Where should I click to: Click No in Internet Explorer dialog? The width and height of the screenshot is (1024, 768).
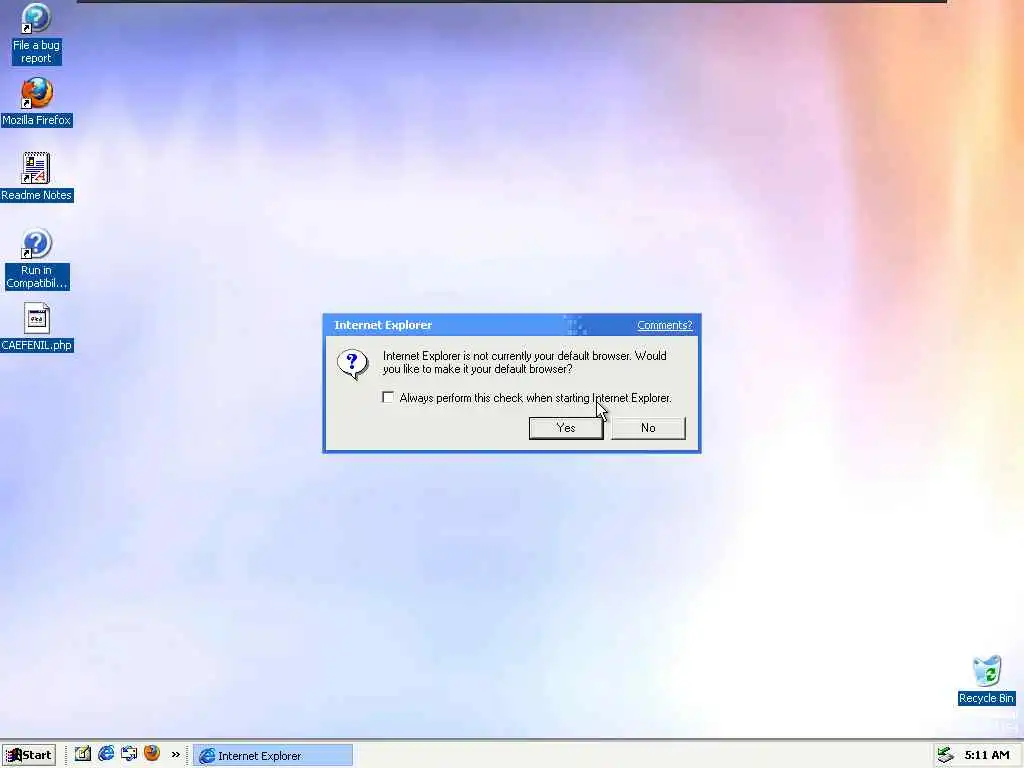(x=648, y=428)
